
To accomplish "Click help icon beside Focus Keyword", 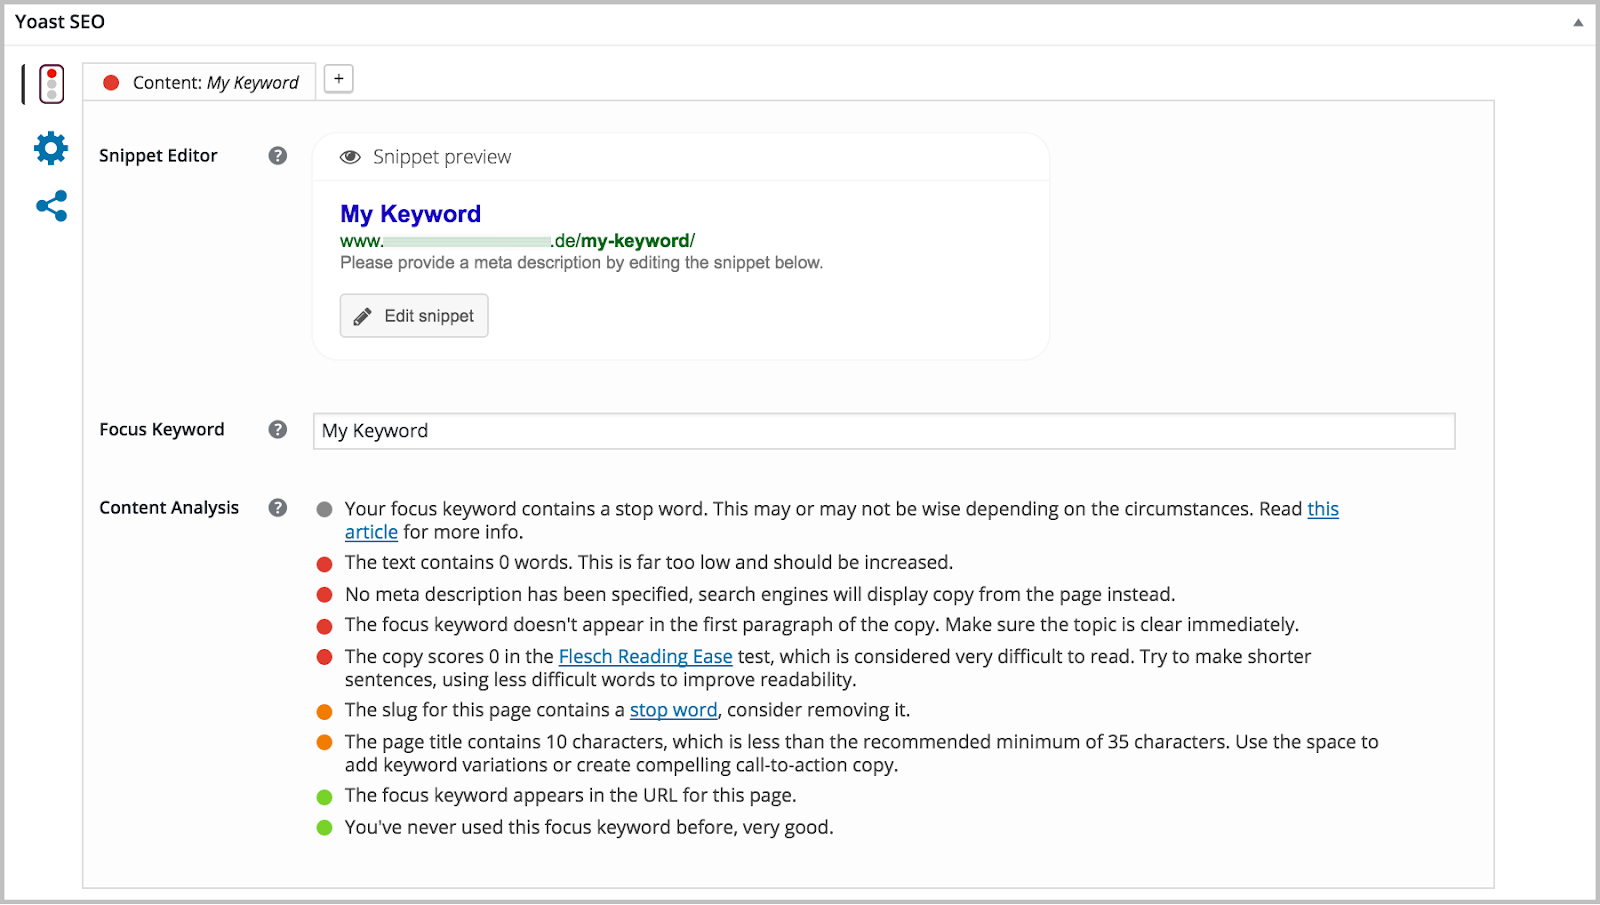I will click(278, 429).
